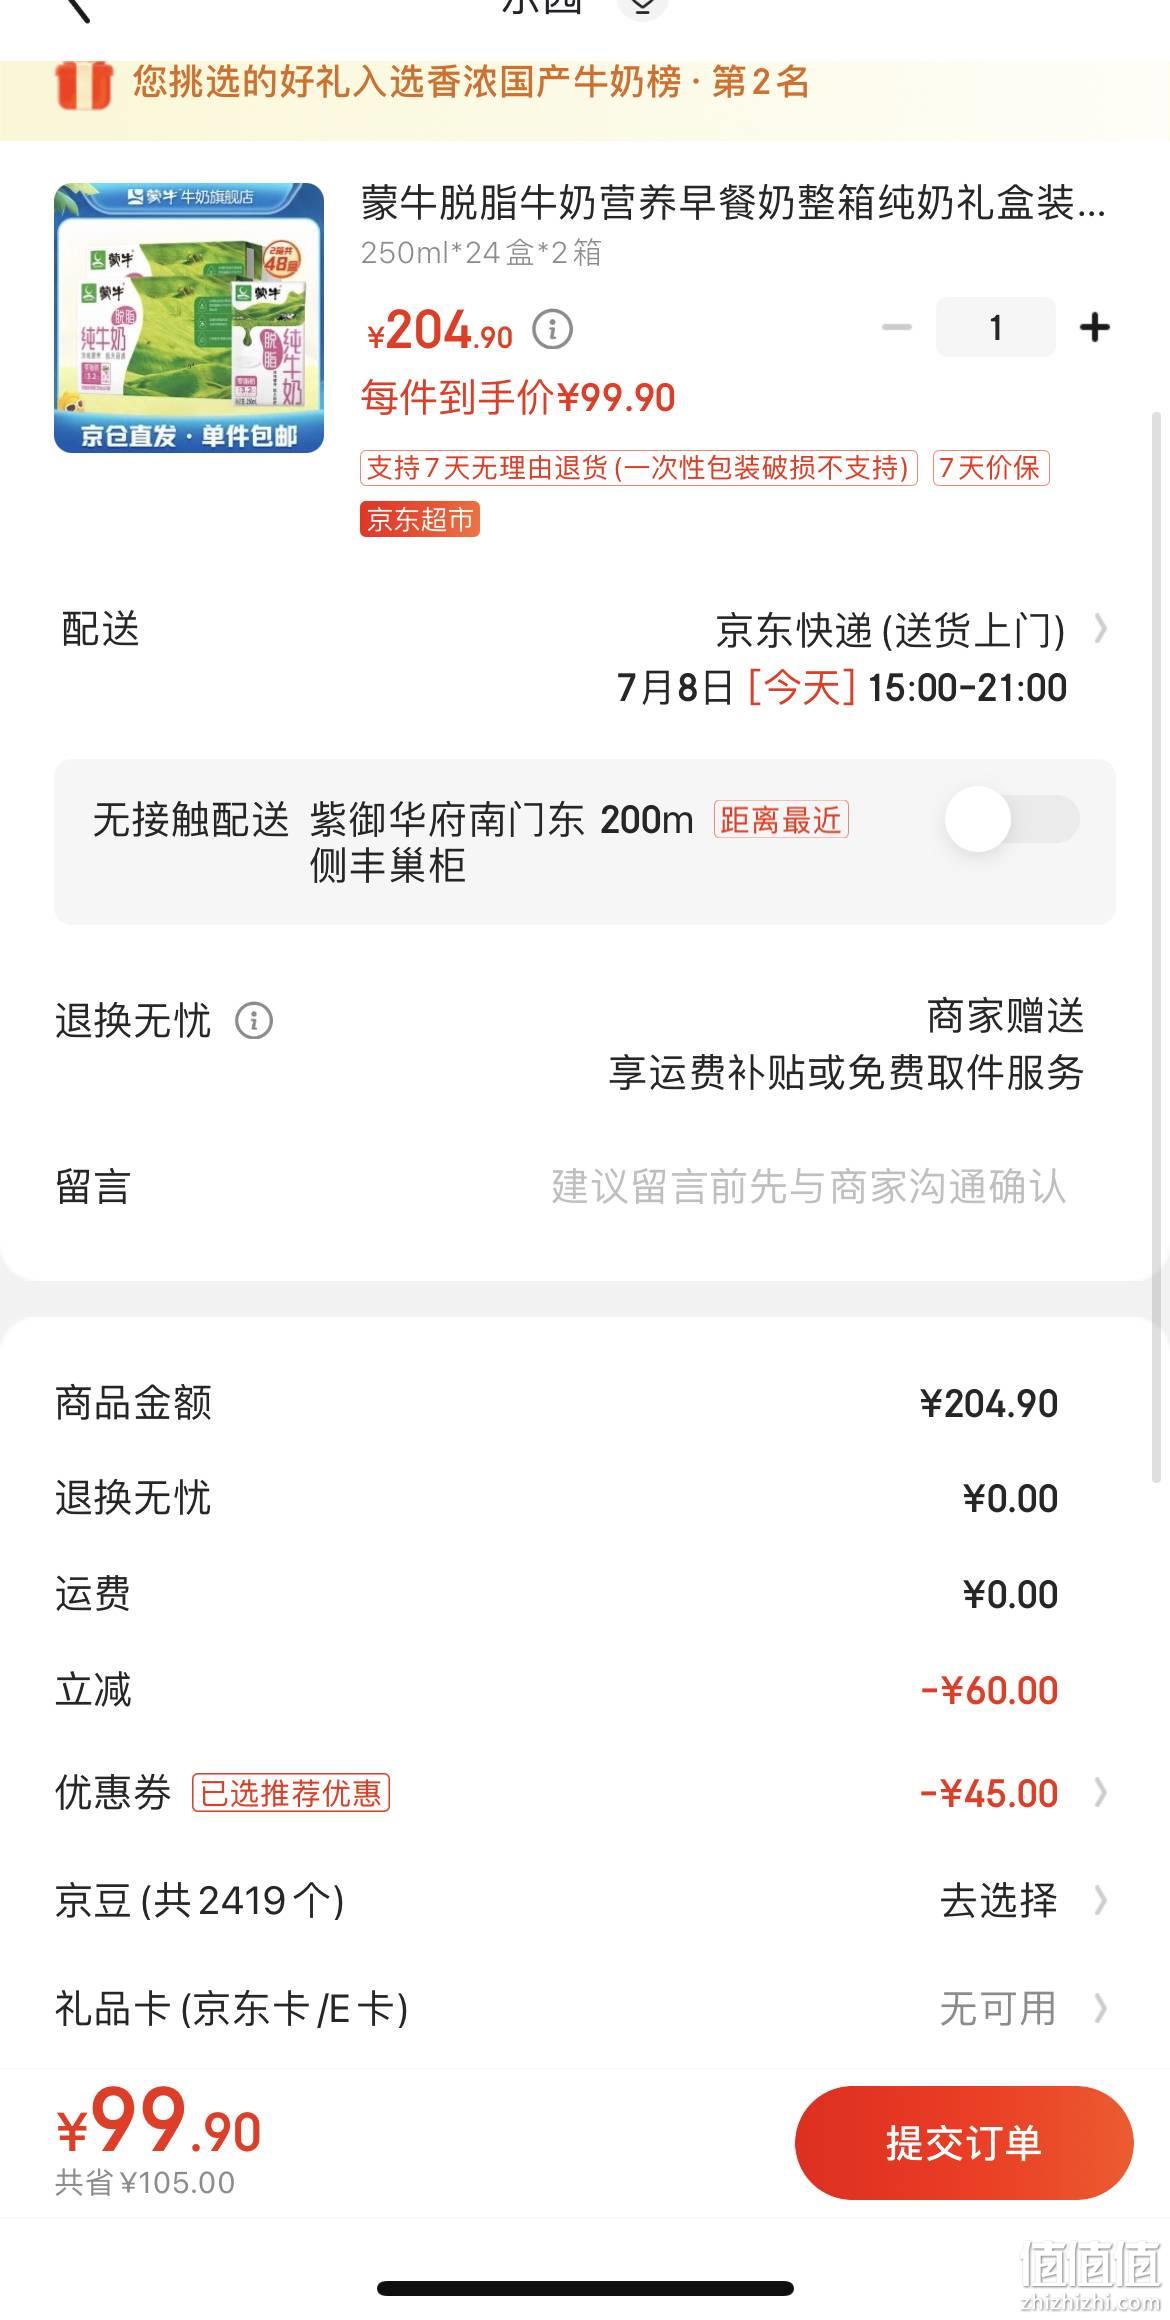Tap the back arrow at top left
The image size is (1170, 2320).
76,8
